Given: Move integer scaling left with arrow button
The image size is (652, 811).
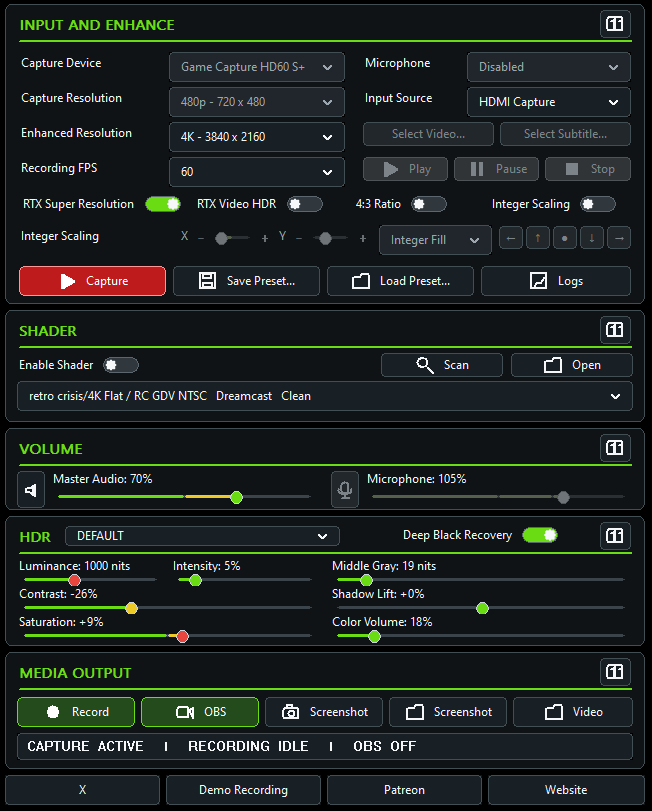Looking at the screenshot, I should point(511,238).
